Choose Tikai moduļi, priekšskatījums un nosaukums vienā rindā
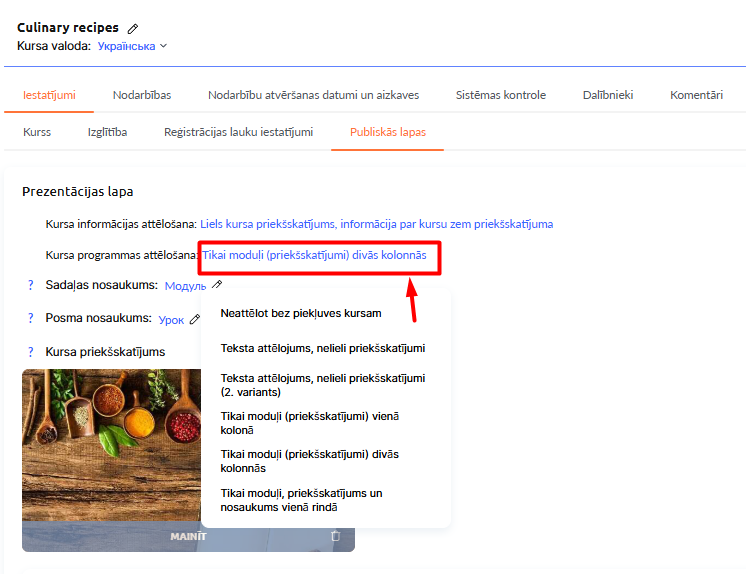Screen dimensions: 746x574 point(301,500)
